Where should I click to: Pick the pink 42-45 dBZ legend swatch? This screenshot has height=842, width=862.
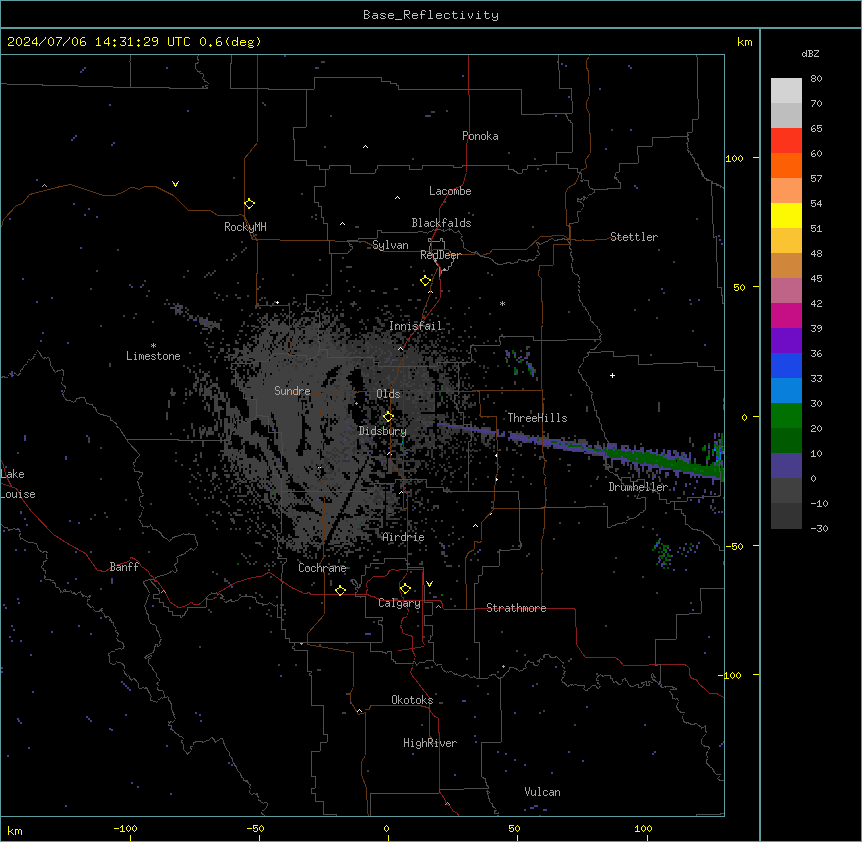[x=786, y=291]
